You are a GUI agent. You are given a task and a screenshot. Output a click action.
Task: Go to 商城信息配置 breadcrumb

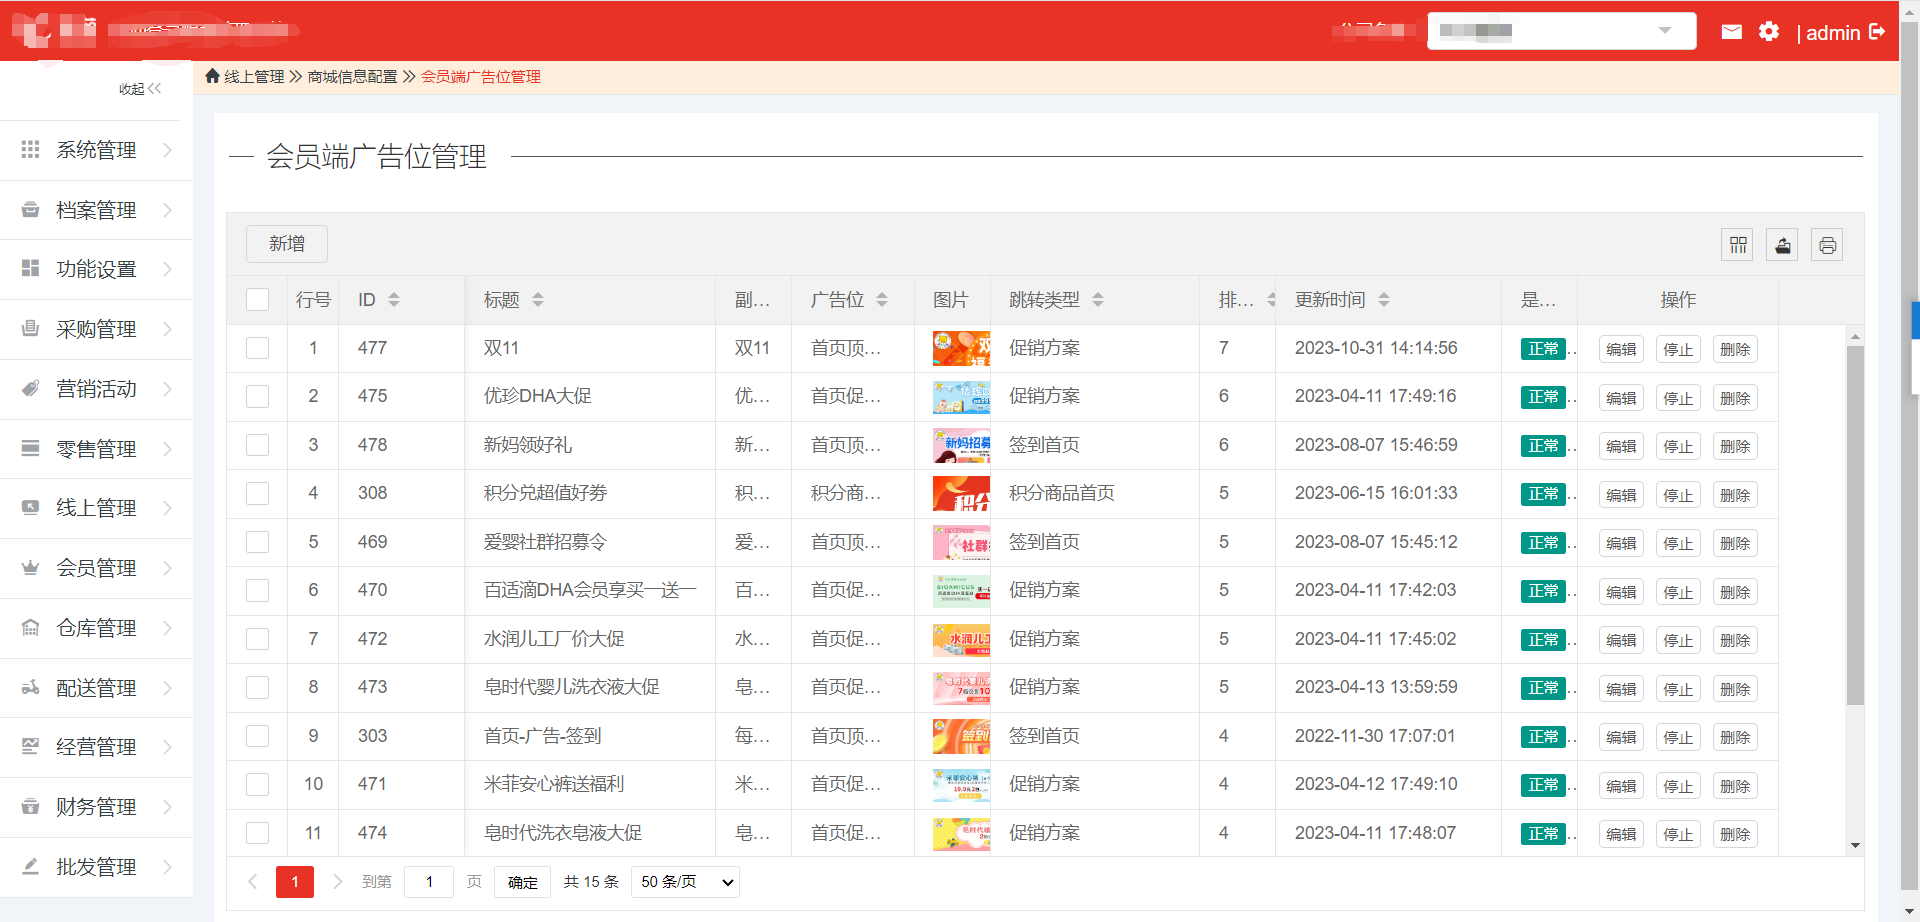pyautogui.click(x=352, y=77)
